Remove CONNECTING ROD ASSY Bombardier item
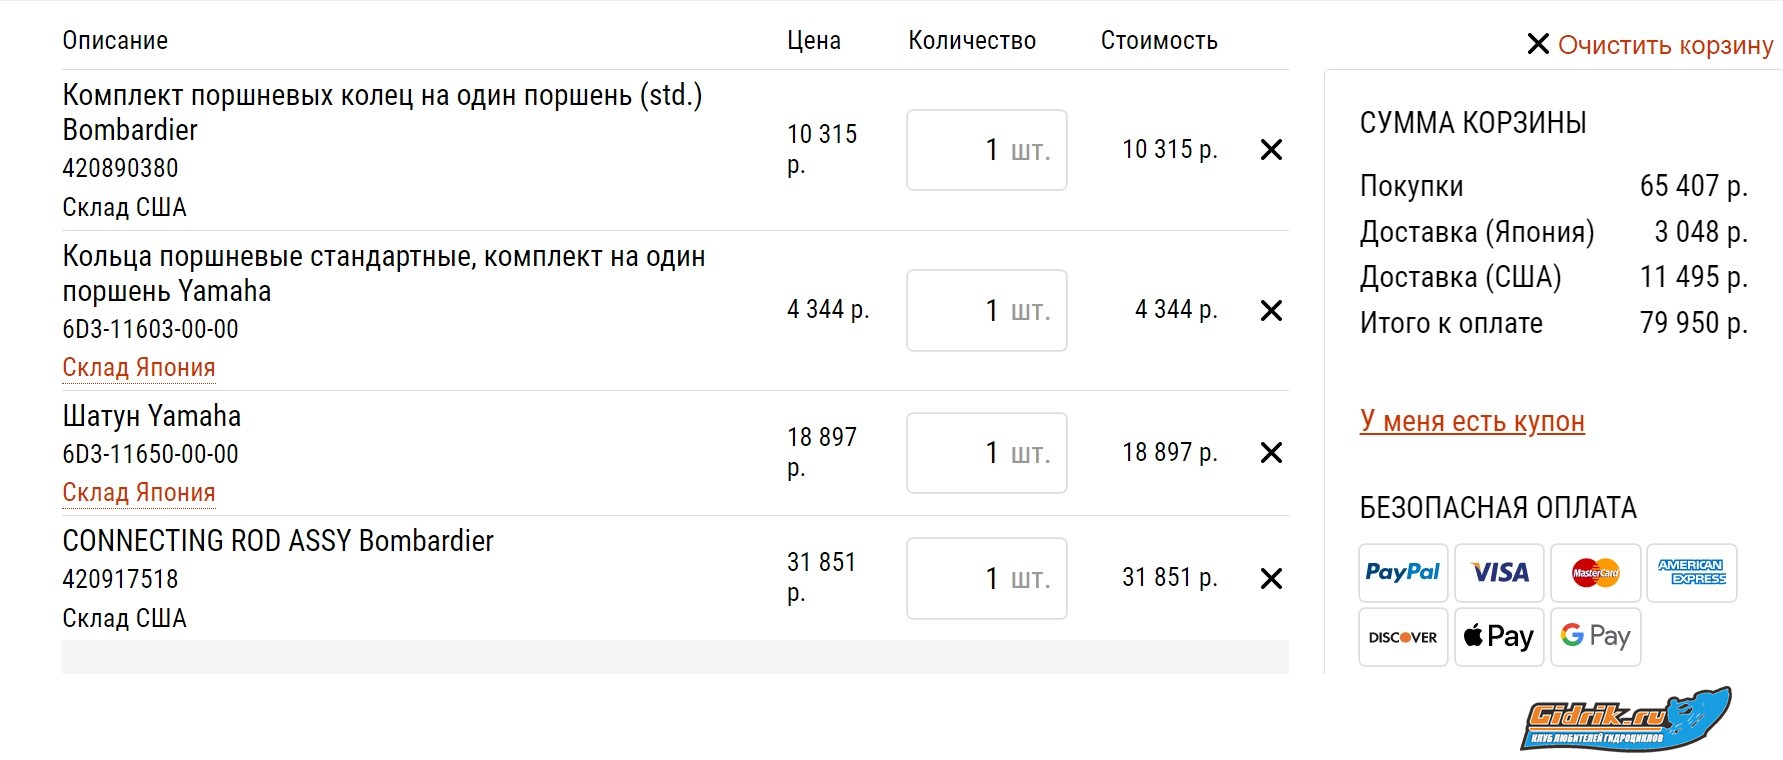 1271,579
